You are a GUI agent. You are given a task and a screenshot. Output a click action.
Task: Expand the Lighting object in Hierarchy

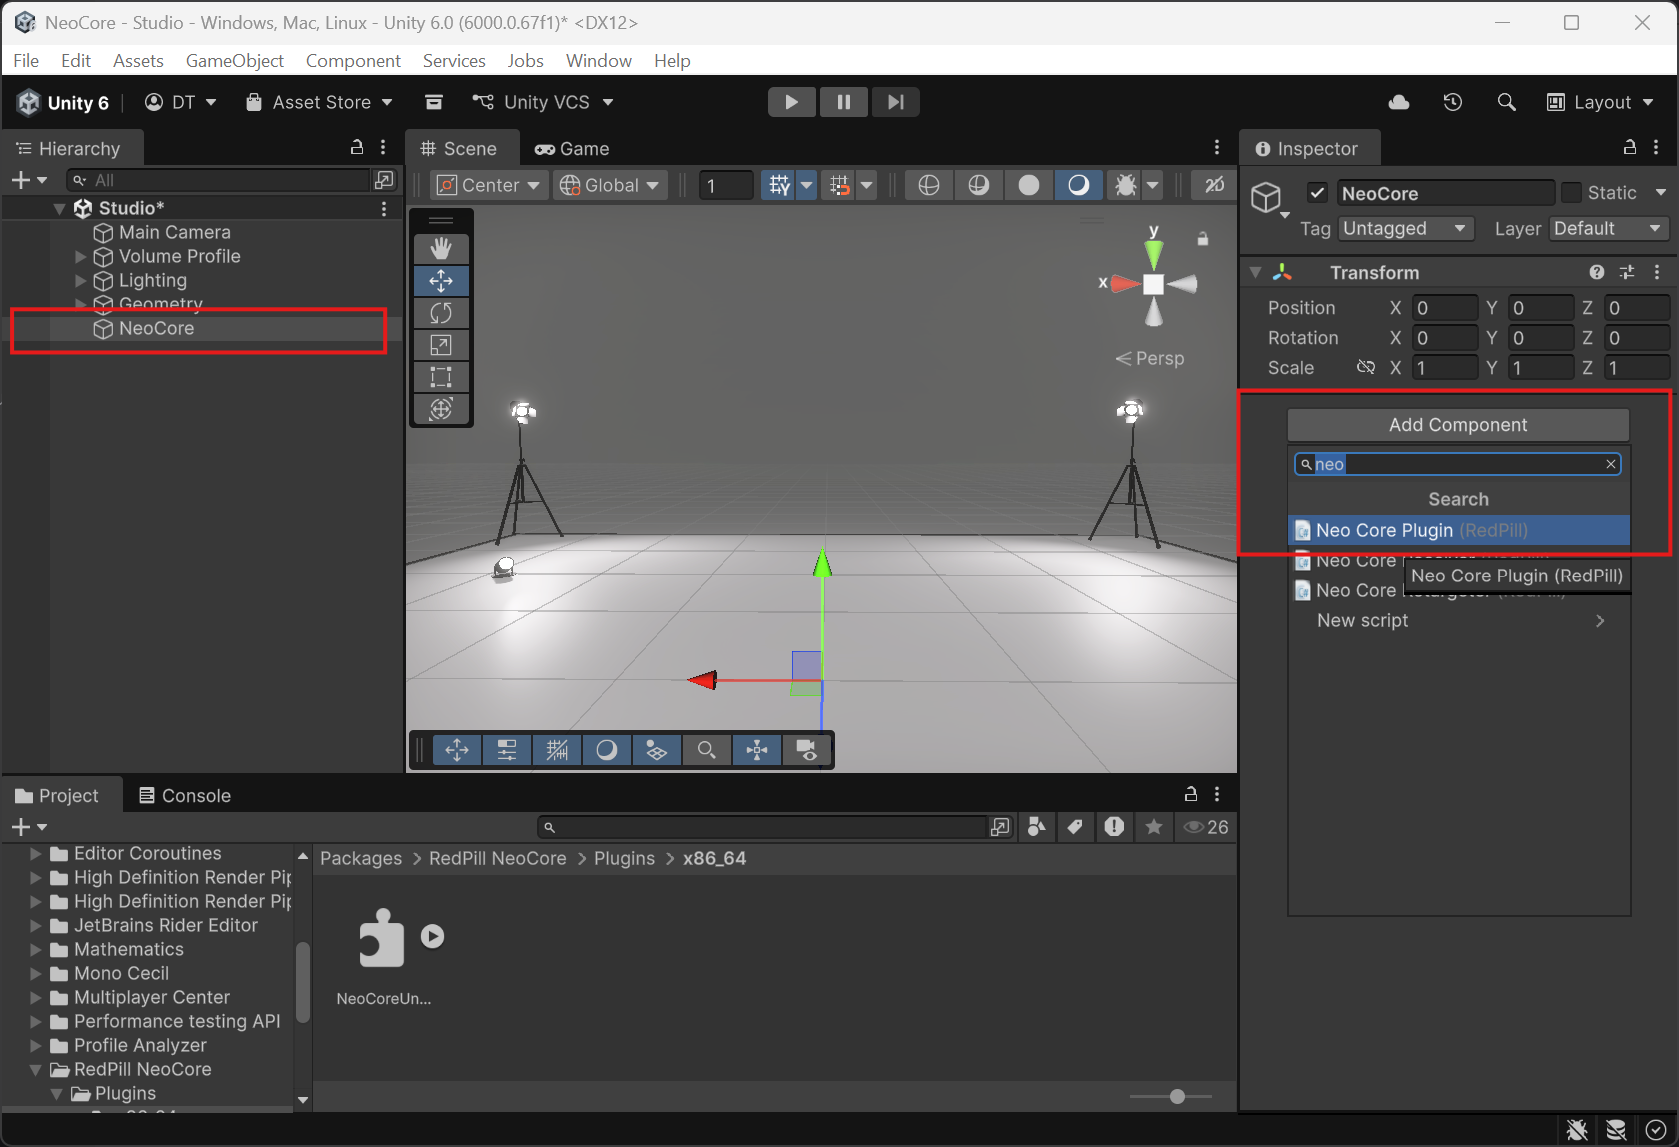(x=81, y=281)
